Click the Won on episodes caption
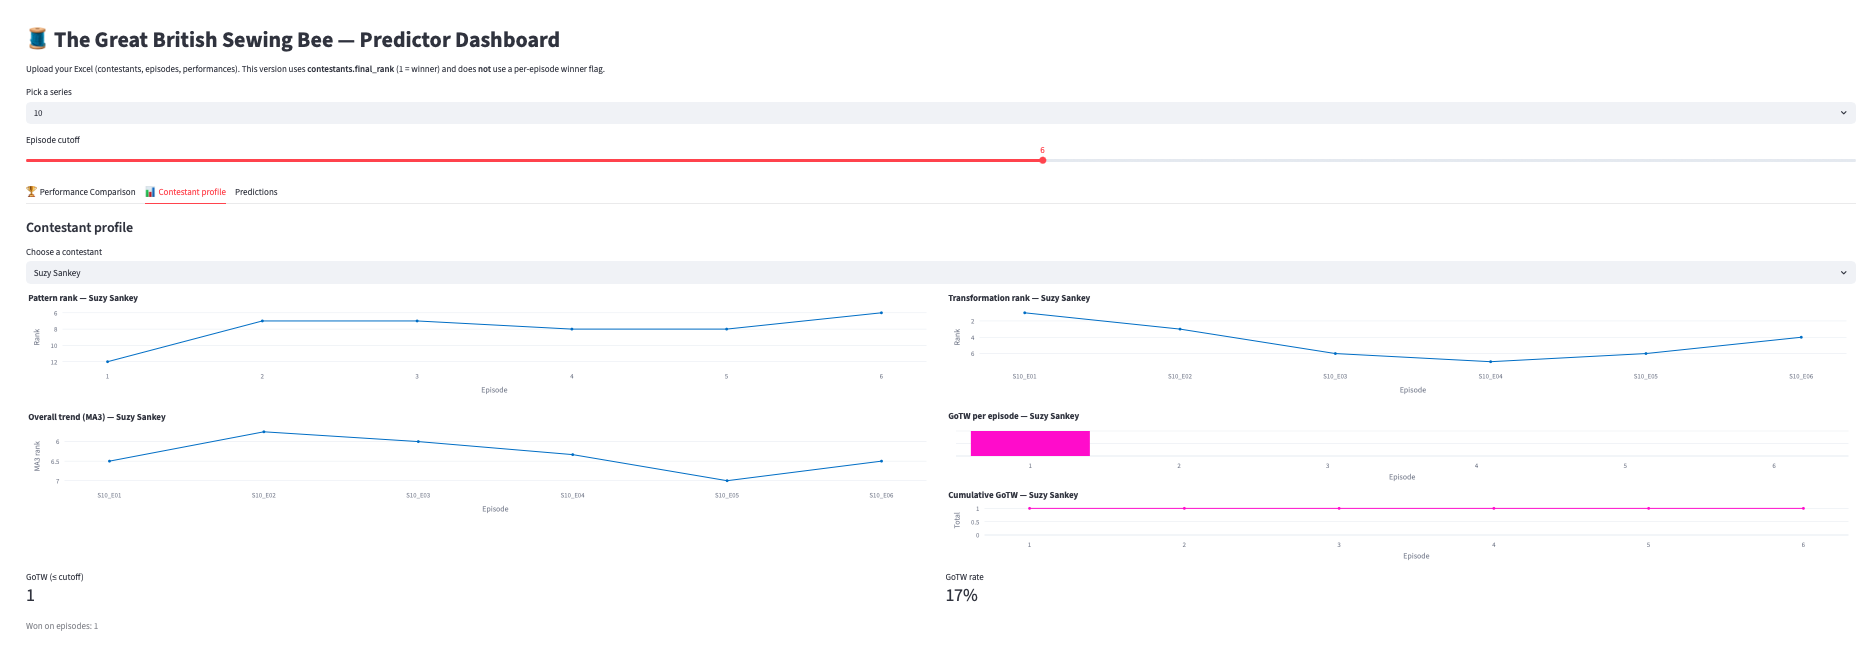Screen dimensions: 1875x660 (x=62, y=626)
